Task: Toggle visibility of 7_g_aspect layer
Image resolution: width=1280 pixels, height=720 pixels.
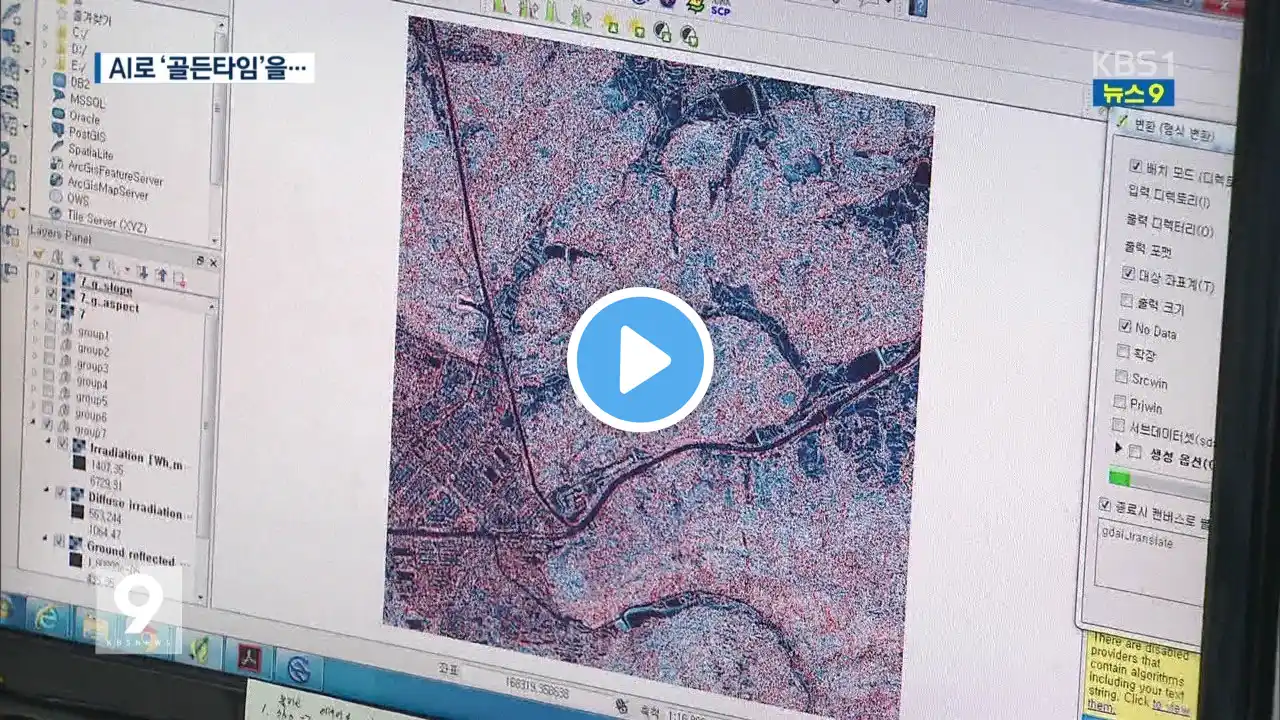Action: 51,295
